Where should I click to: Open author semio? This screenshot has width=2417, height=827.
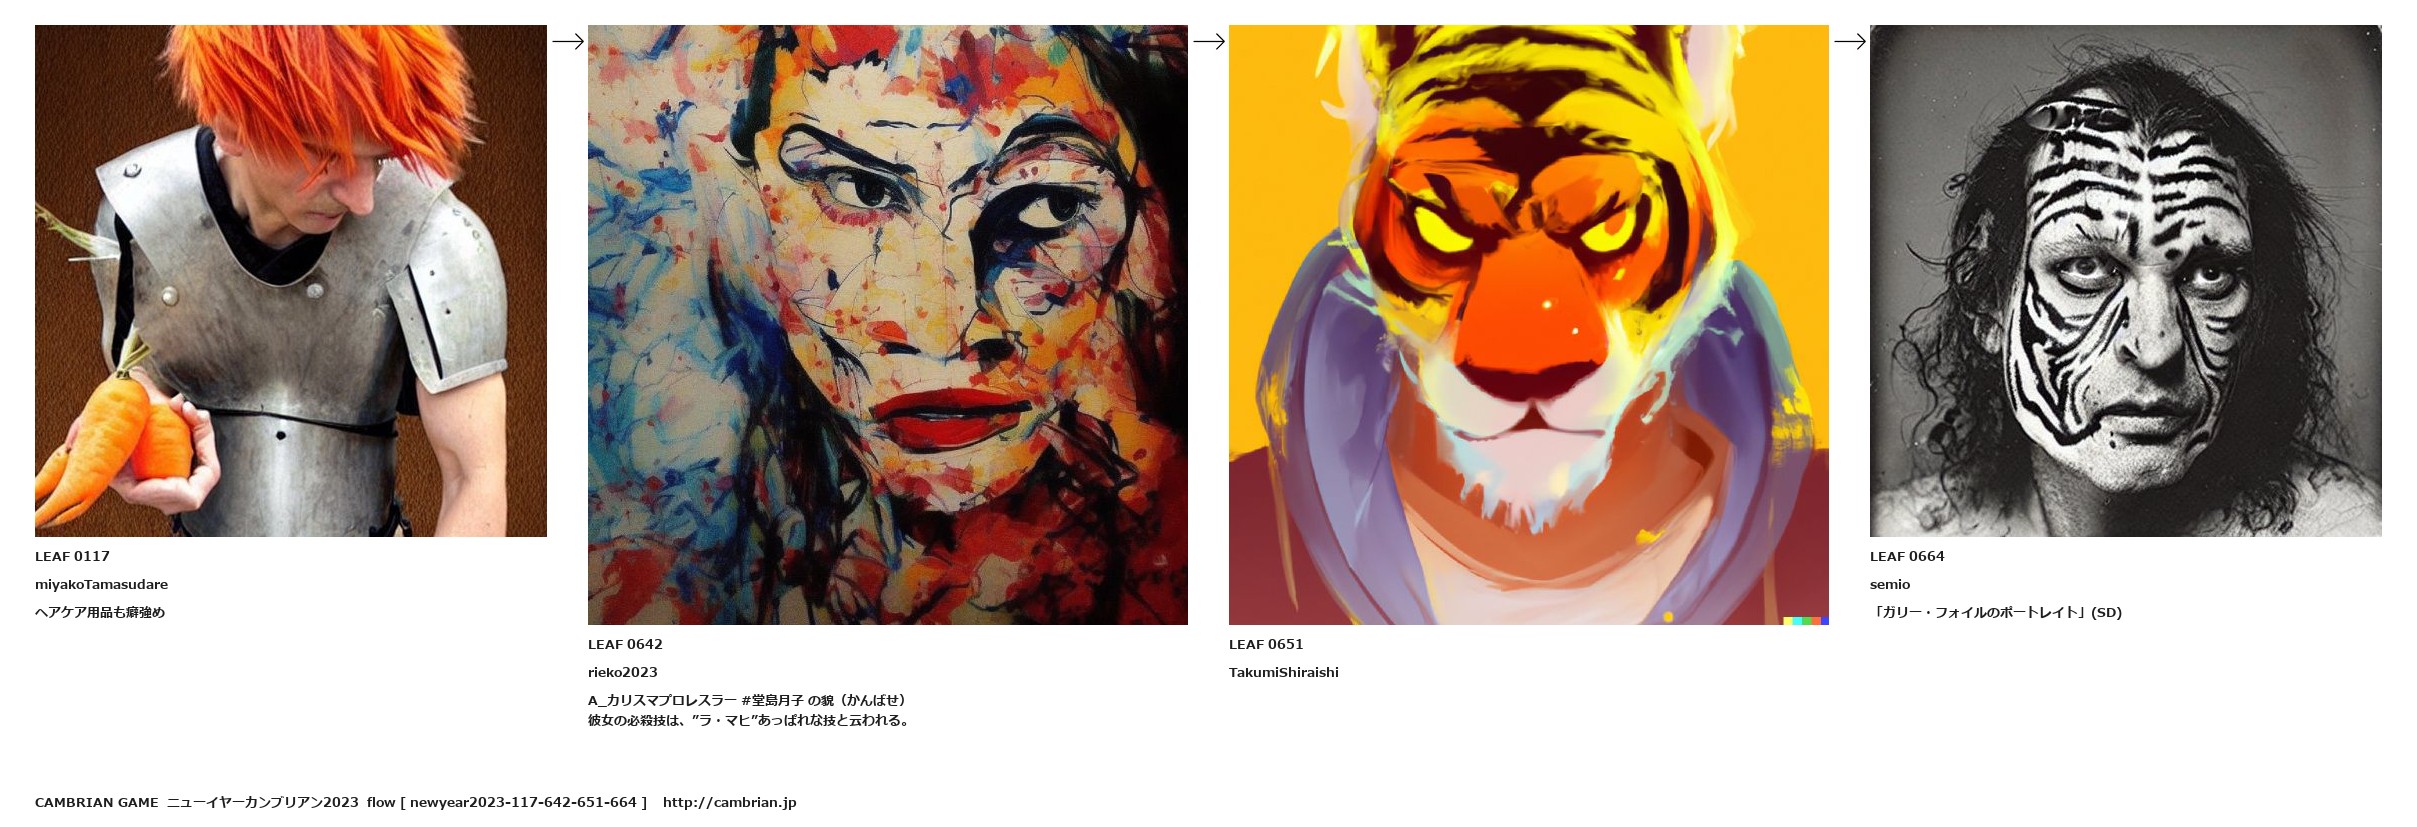point(1890,584)
